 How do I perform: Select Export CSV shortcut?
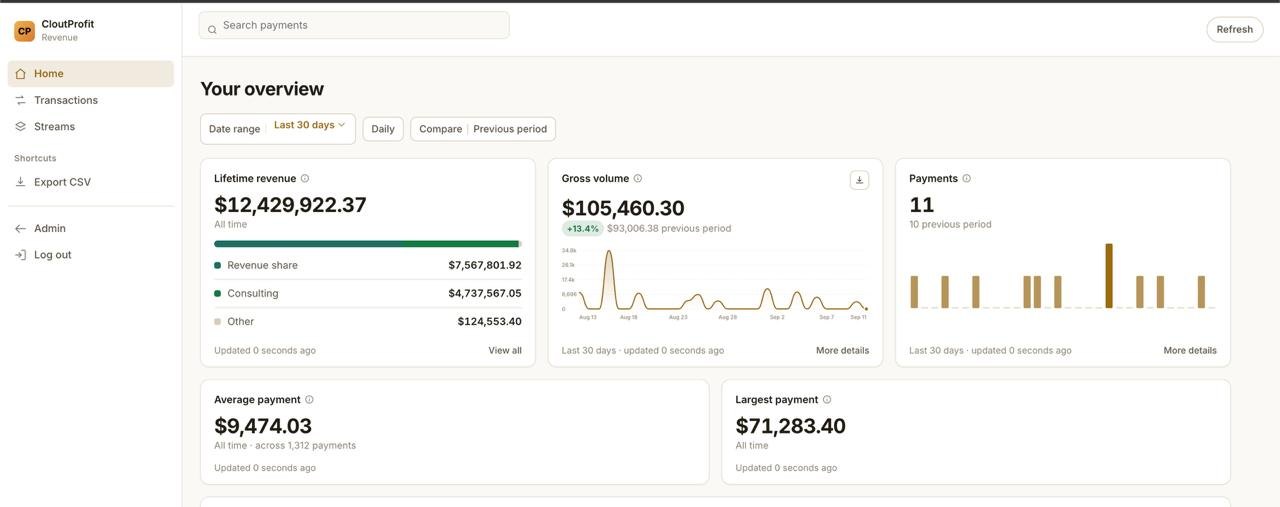coord(91,182)
